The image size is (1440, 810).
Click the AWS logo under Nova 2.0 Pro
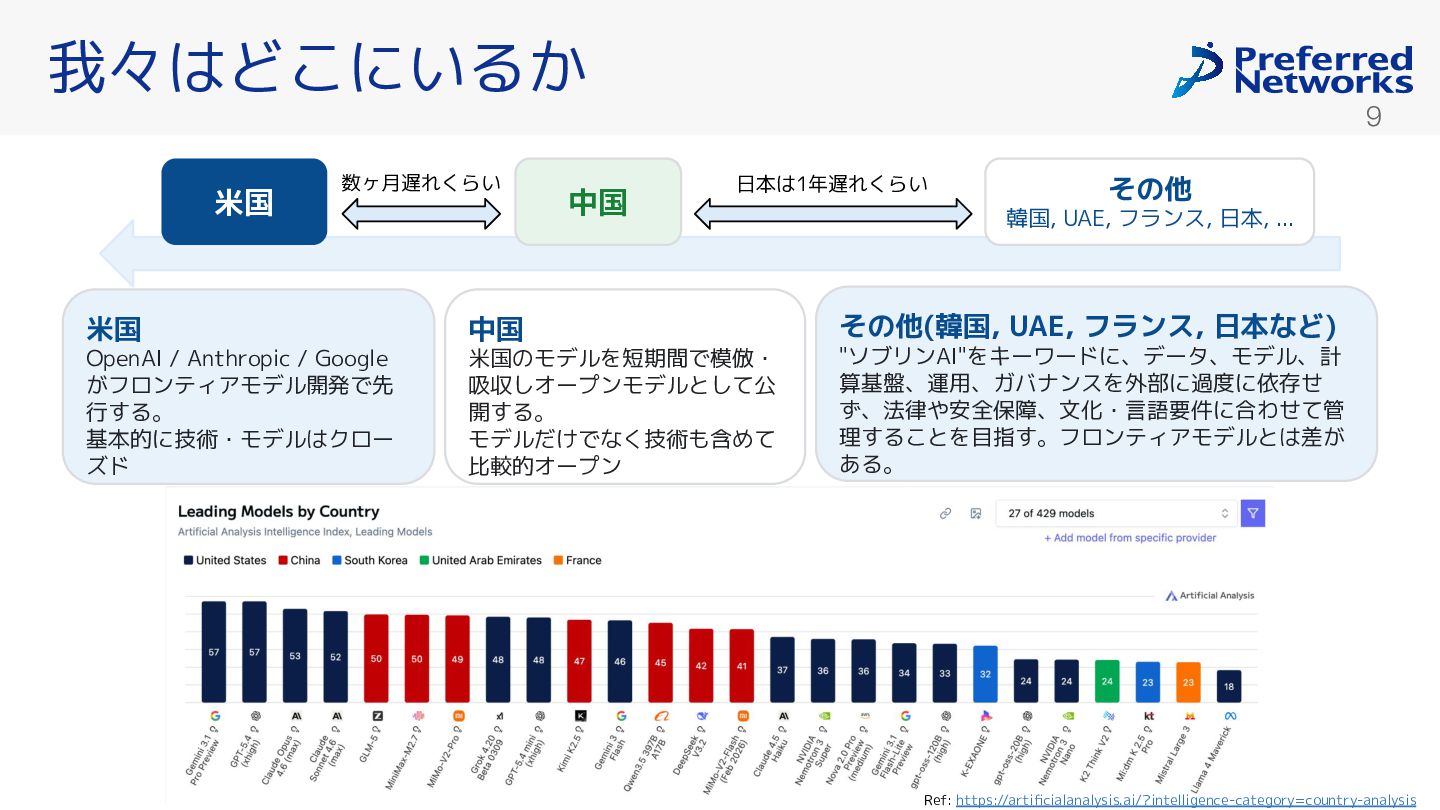(864, 716)
